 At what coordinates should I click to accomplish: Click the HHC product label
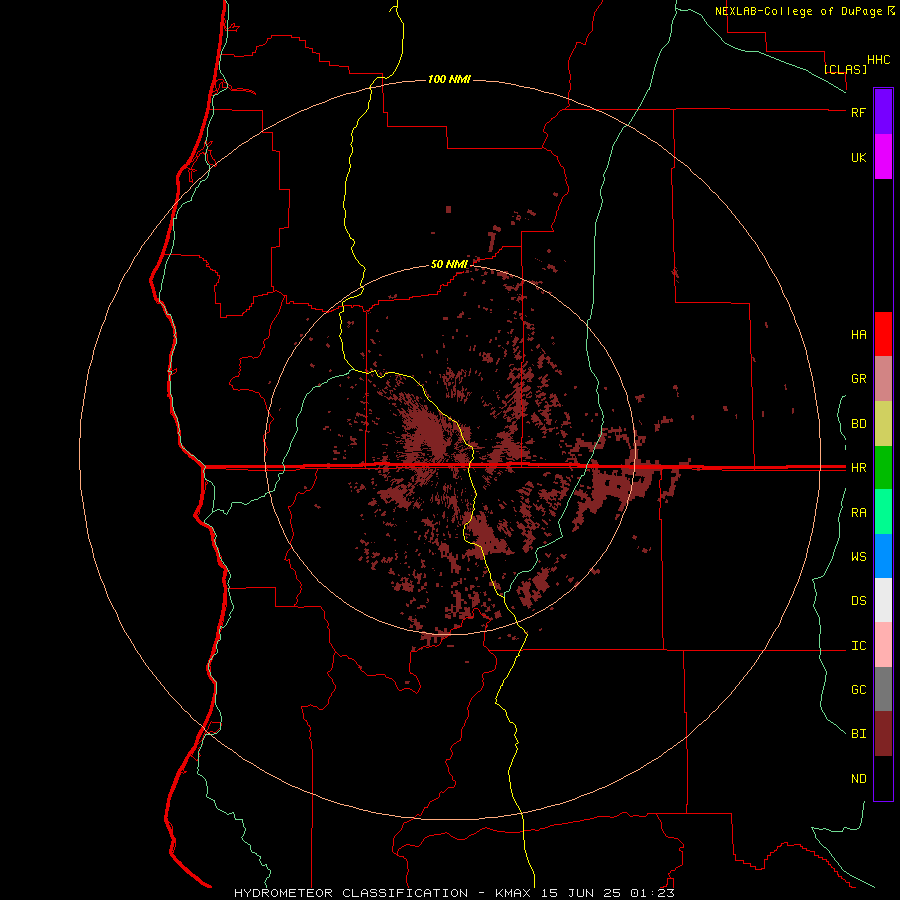(878, 60)
